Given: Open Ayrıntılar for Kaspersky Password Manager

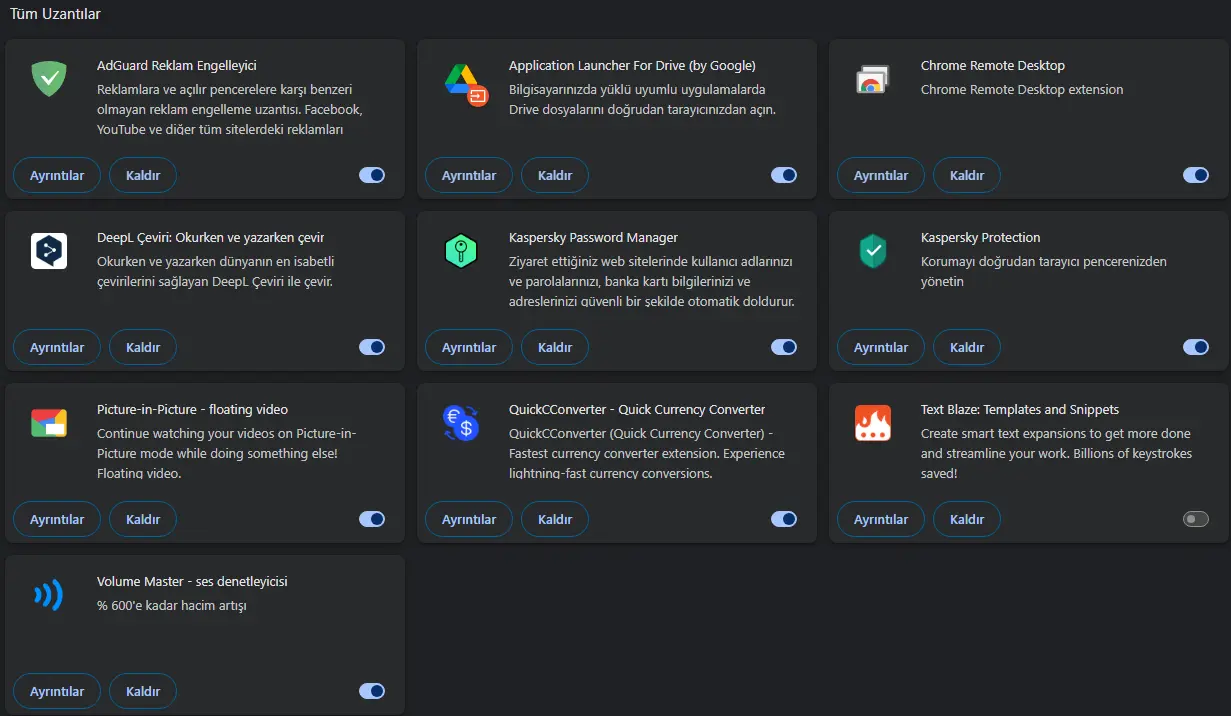Looking at the screenshot, I should 469,347.
